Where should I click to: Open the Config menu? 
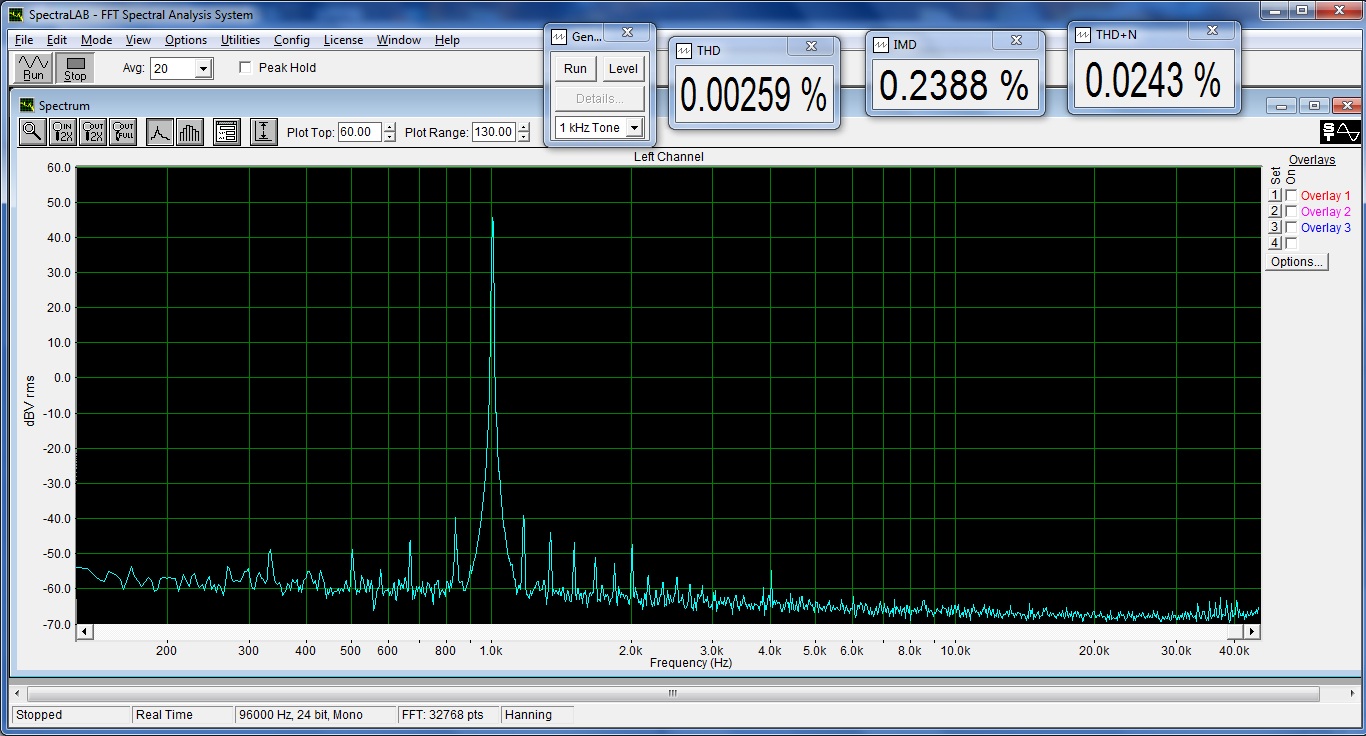[292, 40]
